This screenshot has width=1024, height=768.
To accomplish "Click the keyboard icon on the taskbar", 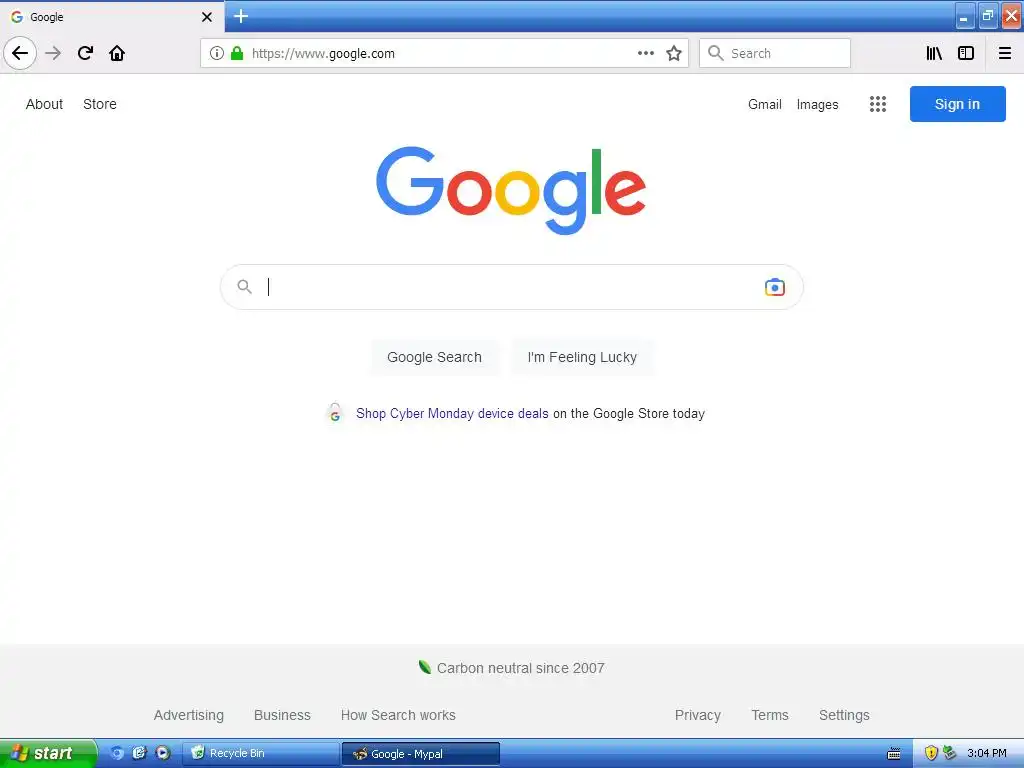I will click(x=894, y=754).
